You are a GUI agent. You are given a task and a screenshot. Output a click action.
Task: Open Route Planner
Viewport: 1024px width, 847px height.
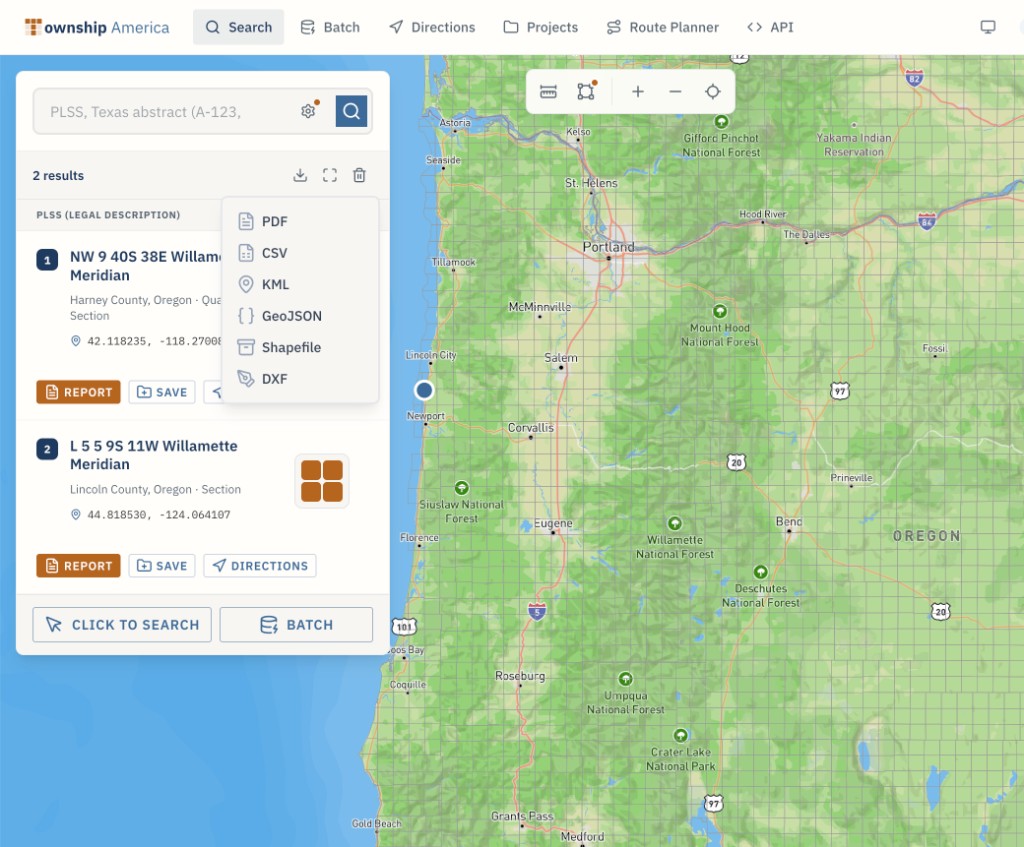pyautogui.click(x=663, y=27)
